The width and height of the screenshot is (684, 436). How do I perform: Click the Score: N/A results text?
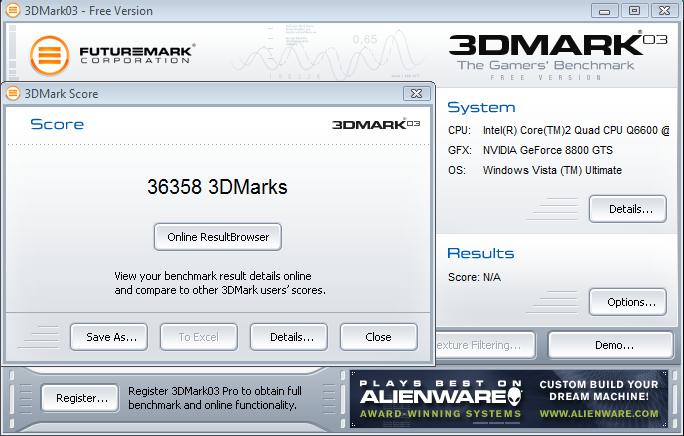coord(474,277)
